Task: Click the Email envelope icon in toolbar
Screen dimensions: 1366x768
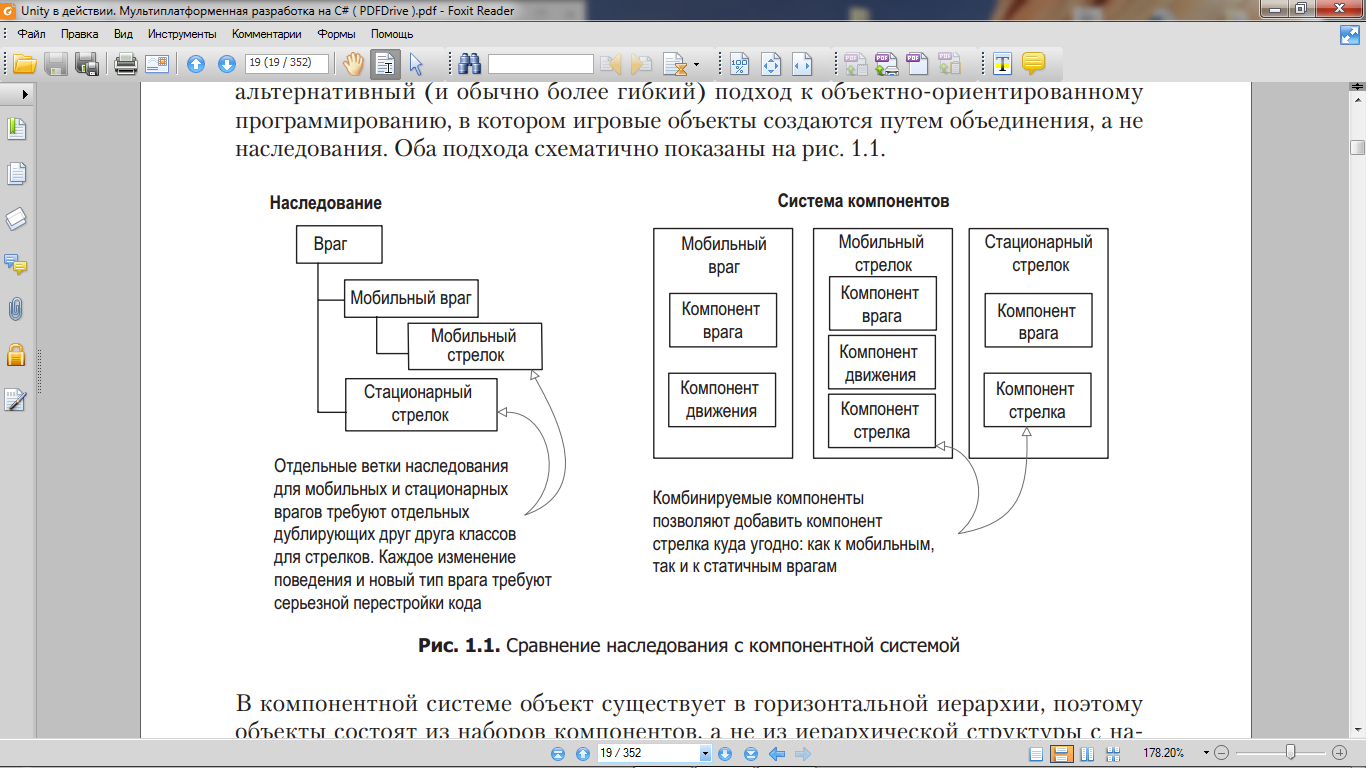Action: coord(157,64)
